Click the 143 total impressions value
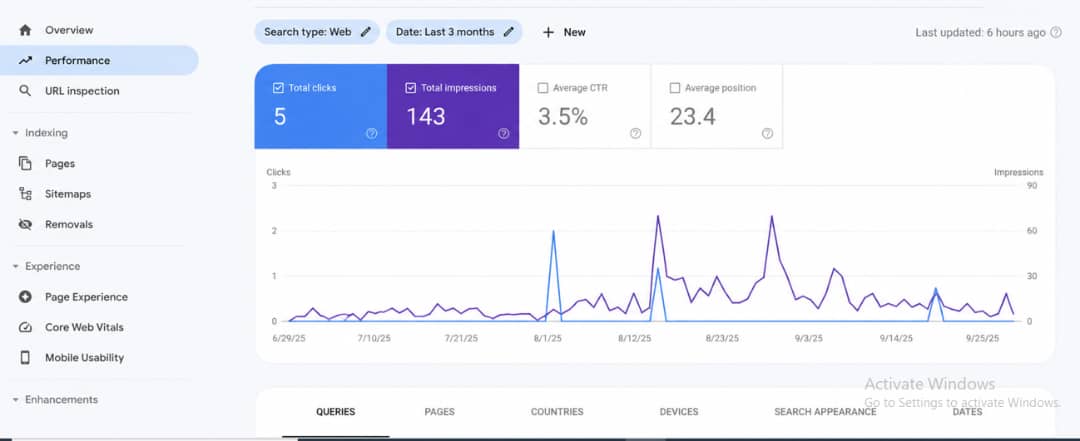 coord(426,117)
